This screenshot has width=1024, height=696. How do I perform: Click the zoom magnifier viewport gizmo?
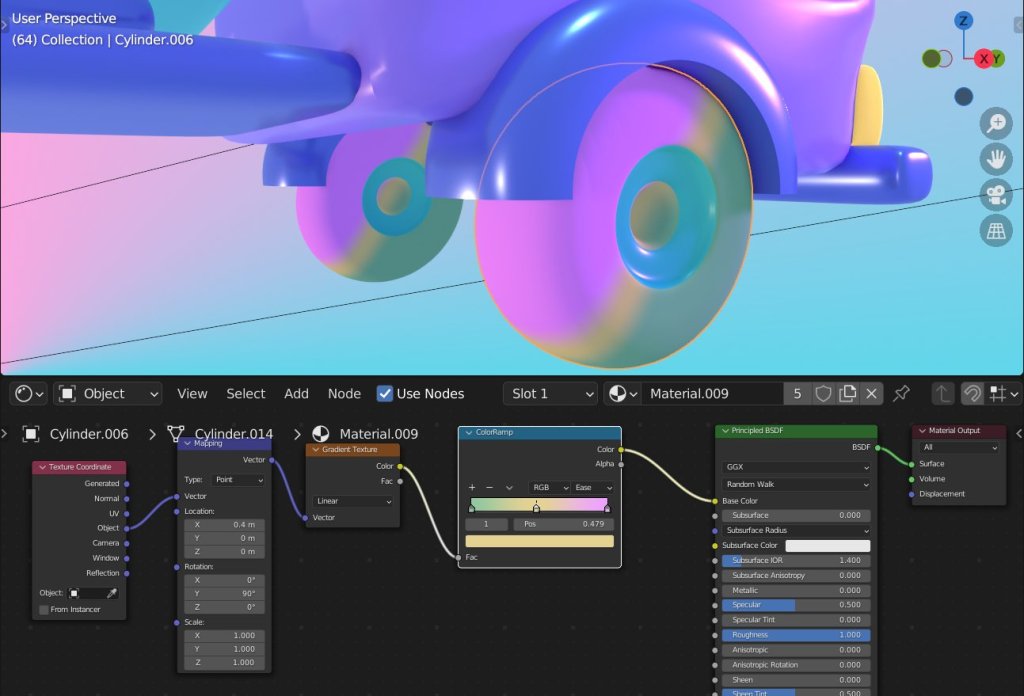coord(996,123)
